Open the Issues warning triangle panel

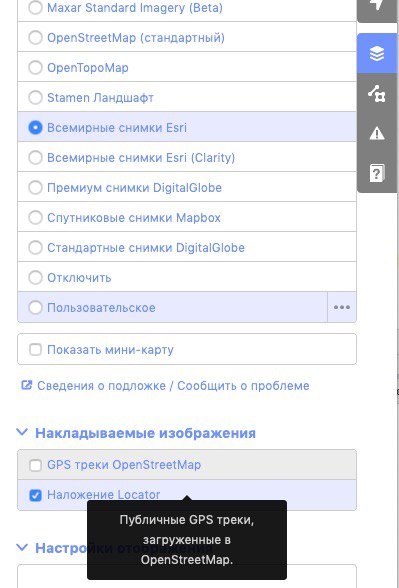tap(377, 133)
